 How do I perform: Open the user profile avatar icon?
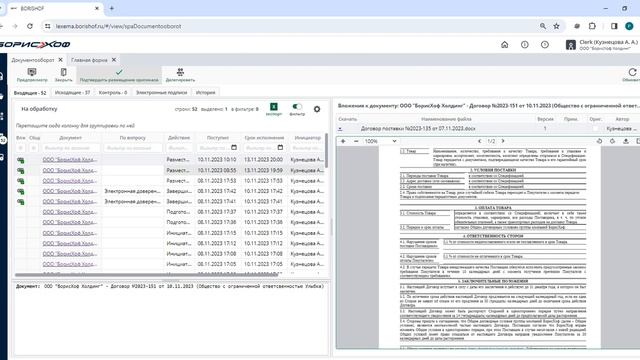[x=571, y=44]
